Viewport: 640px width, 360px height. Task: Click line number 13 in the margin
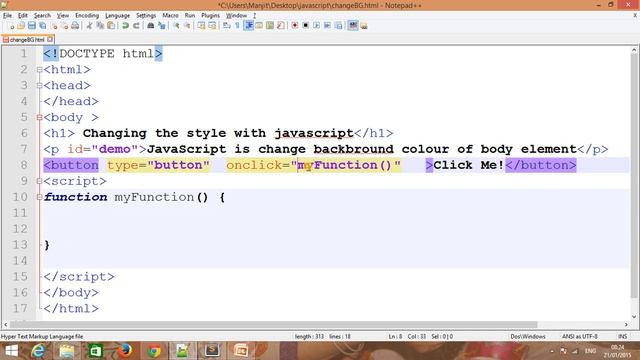[x=20, y=245]
